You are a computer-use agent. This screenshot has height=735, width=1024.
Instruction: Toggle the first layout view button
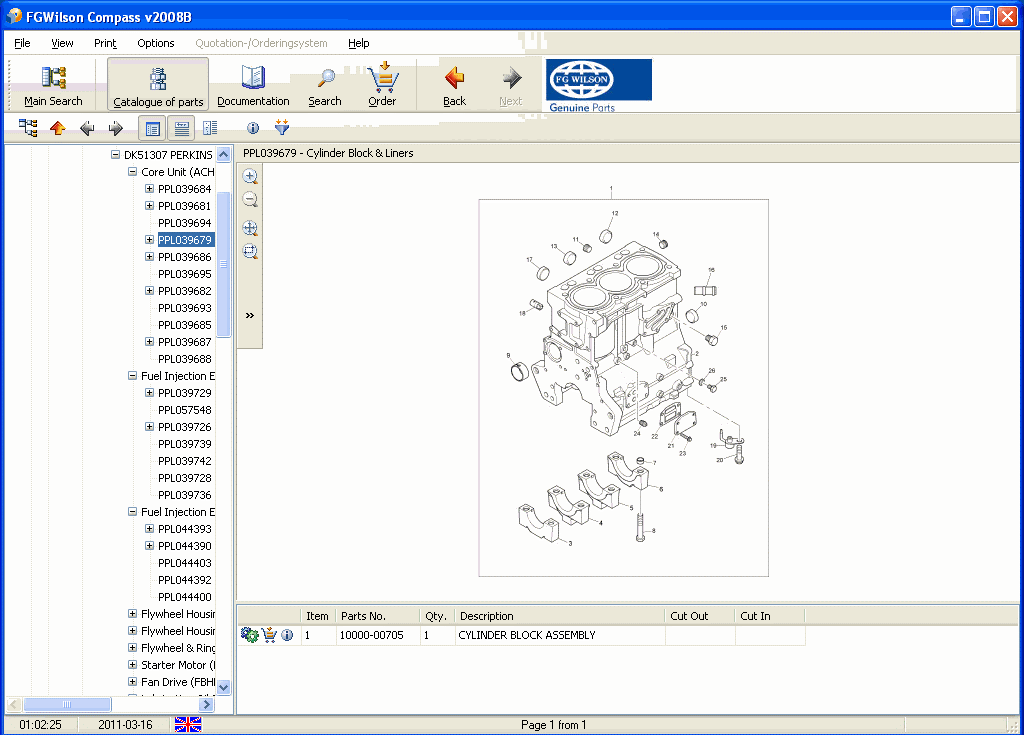pyautogui.click(x=153, y=128)
